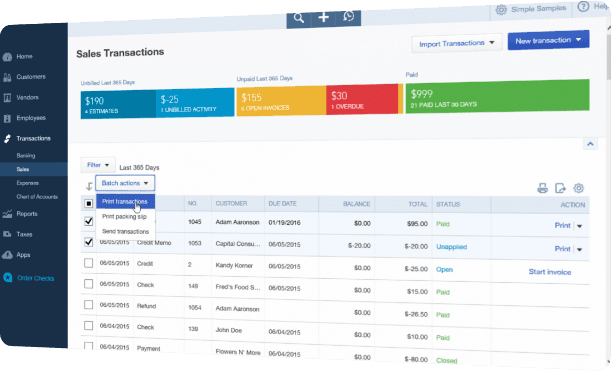
Task: Open the recent transactions clock icon
Action: tap(348, 16)
